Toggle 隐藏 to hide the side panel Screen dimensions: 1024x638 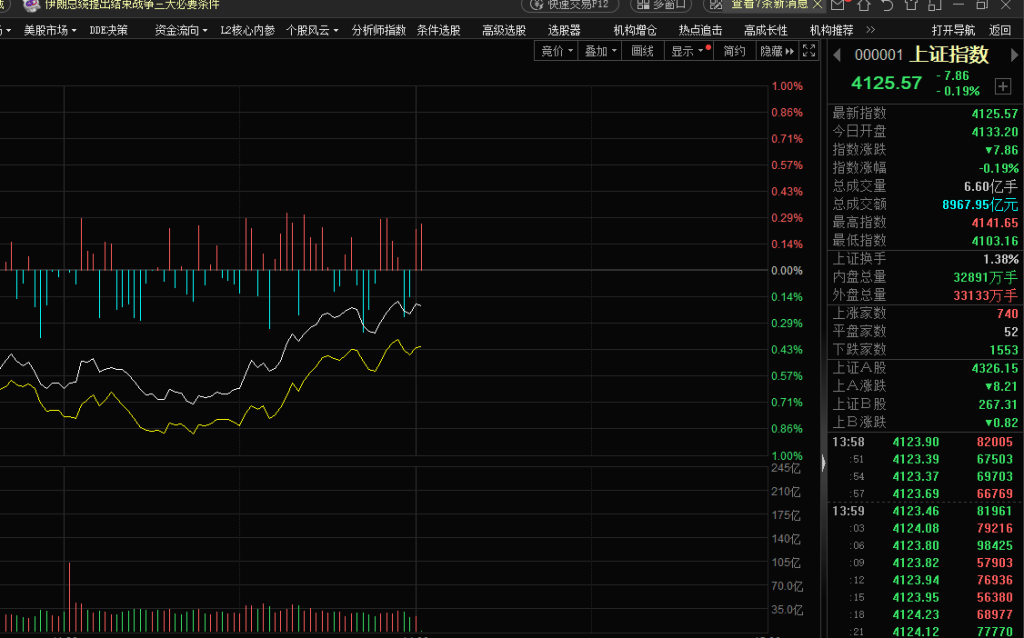tap(776, 51)
